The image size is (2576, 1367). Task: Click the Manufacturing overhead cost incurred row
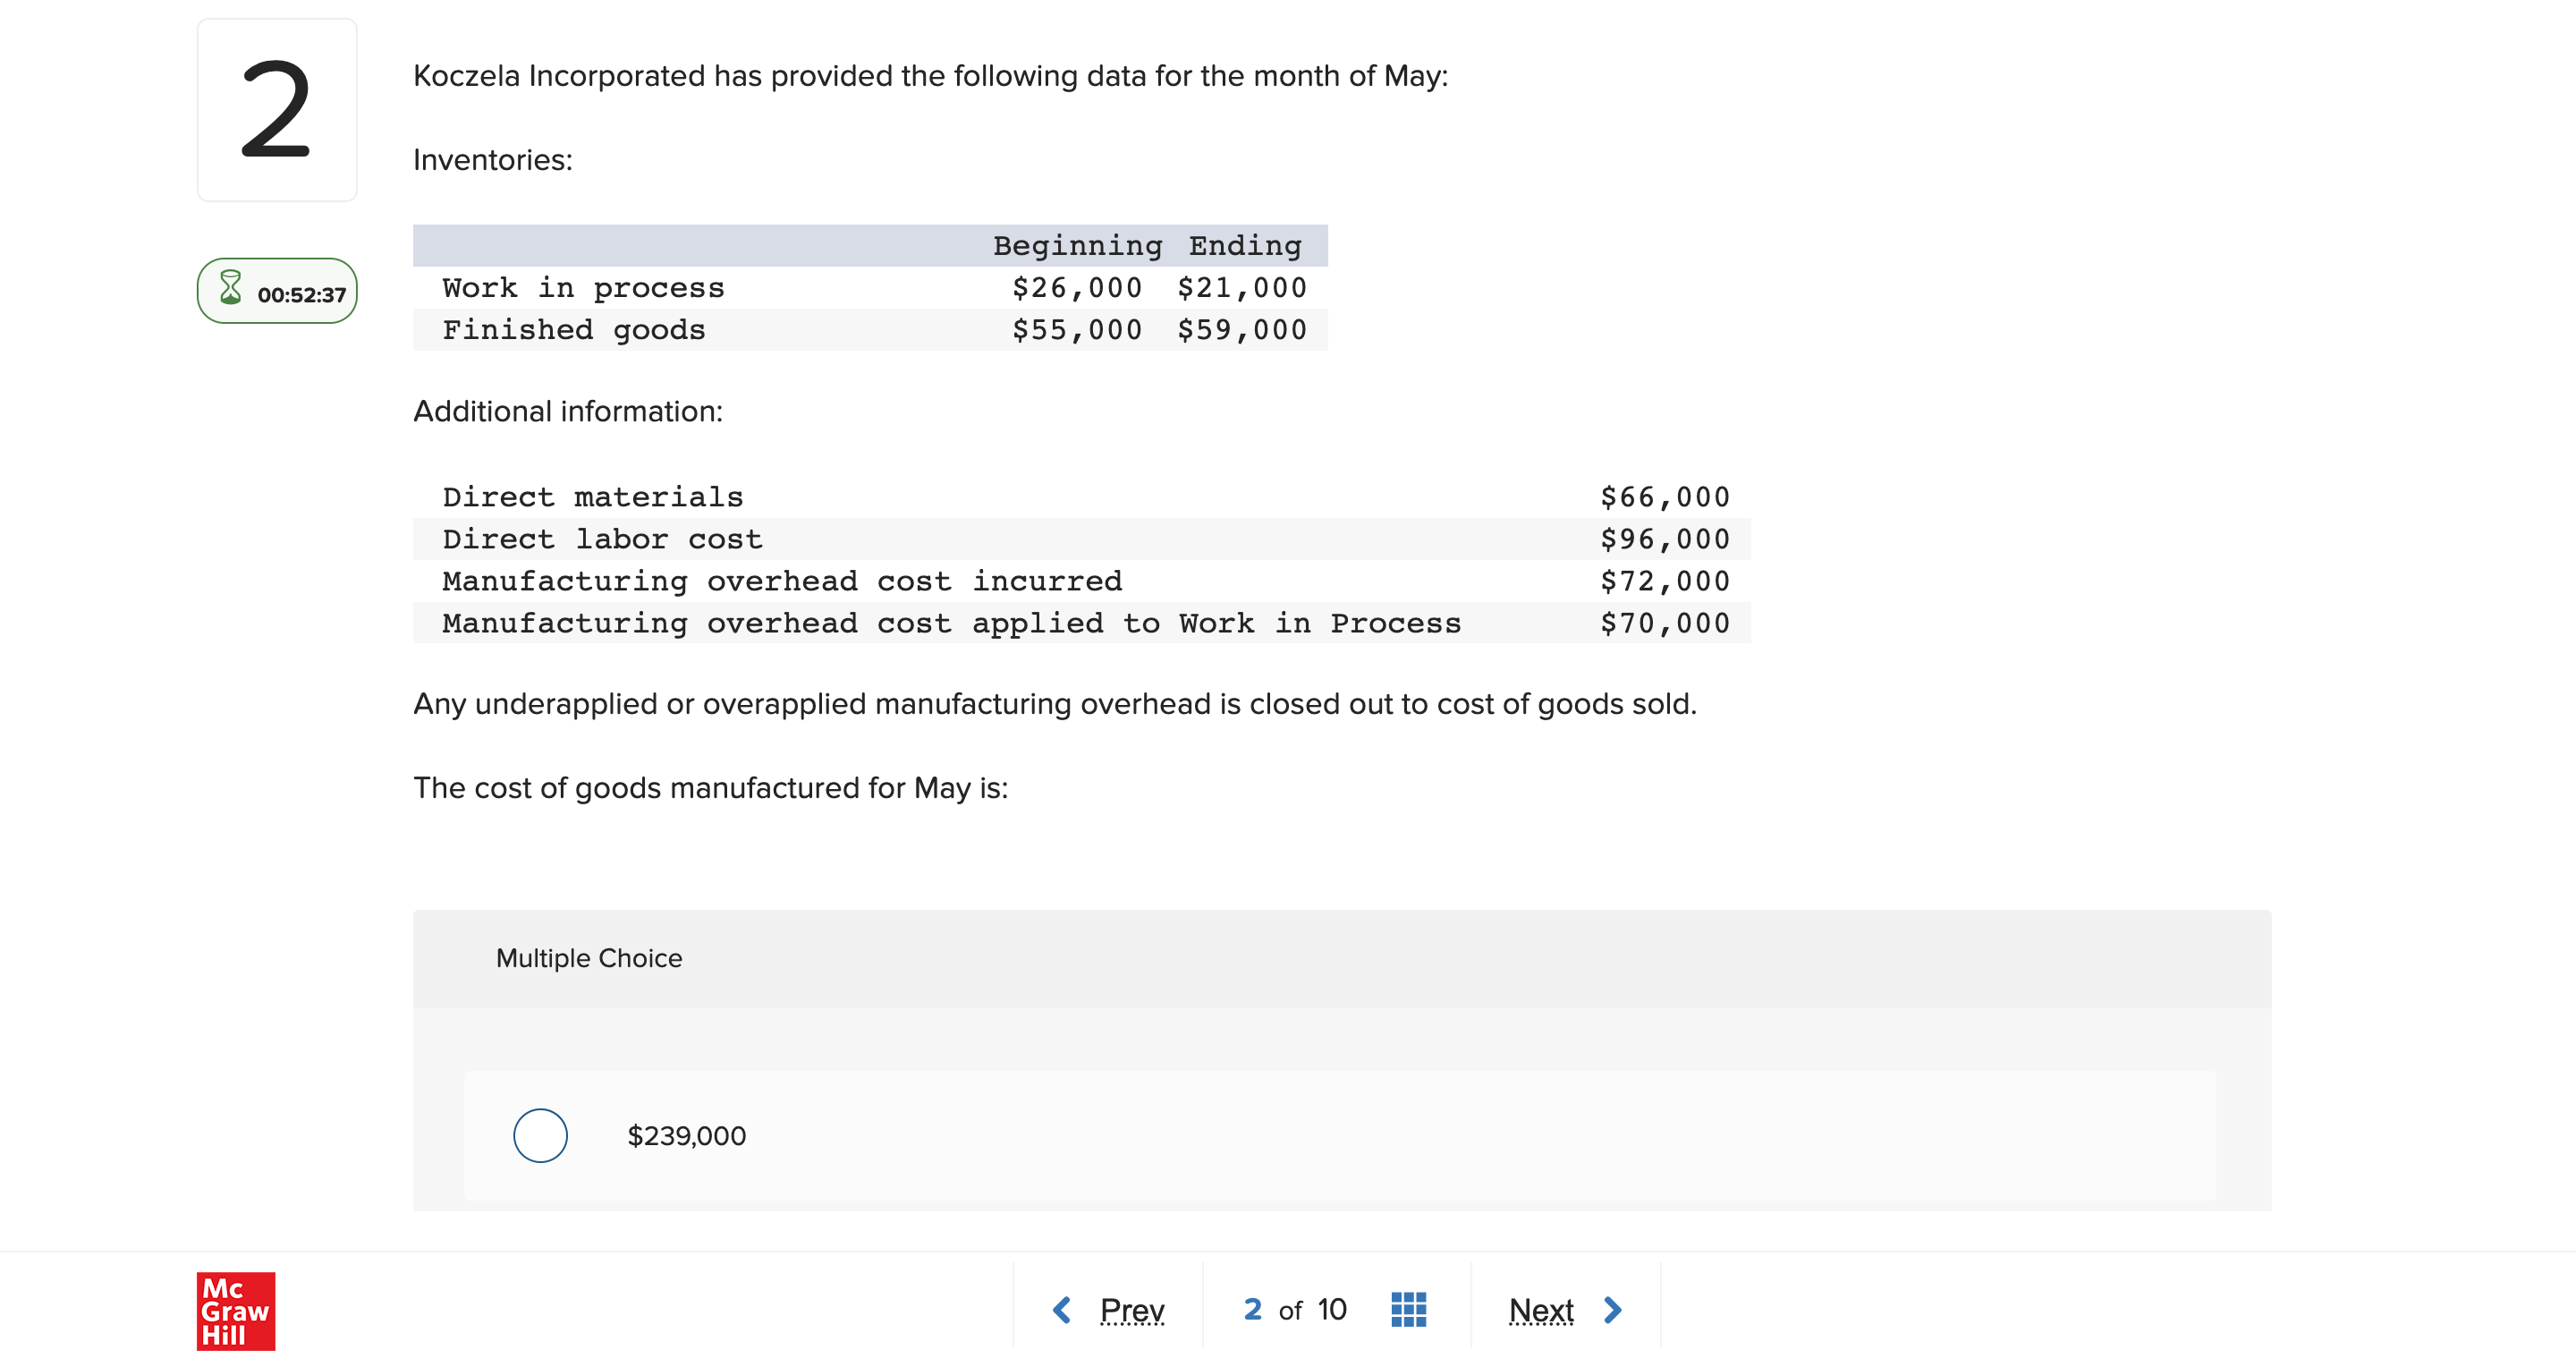click(x=782, y=581)
